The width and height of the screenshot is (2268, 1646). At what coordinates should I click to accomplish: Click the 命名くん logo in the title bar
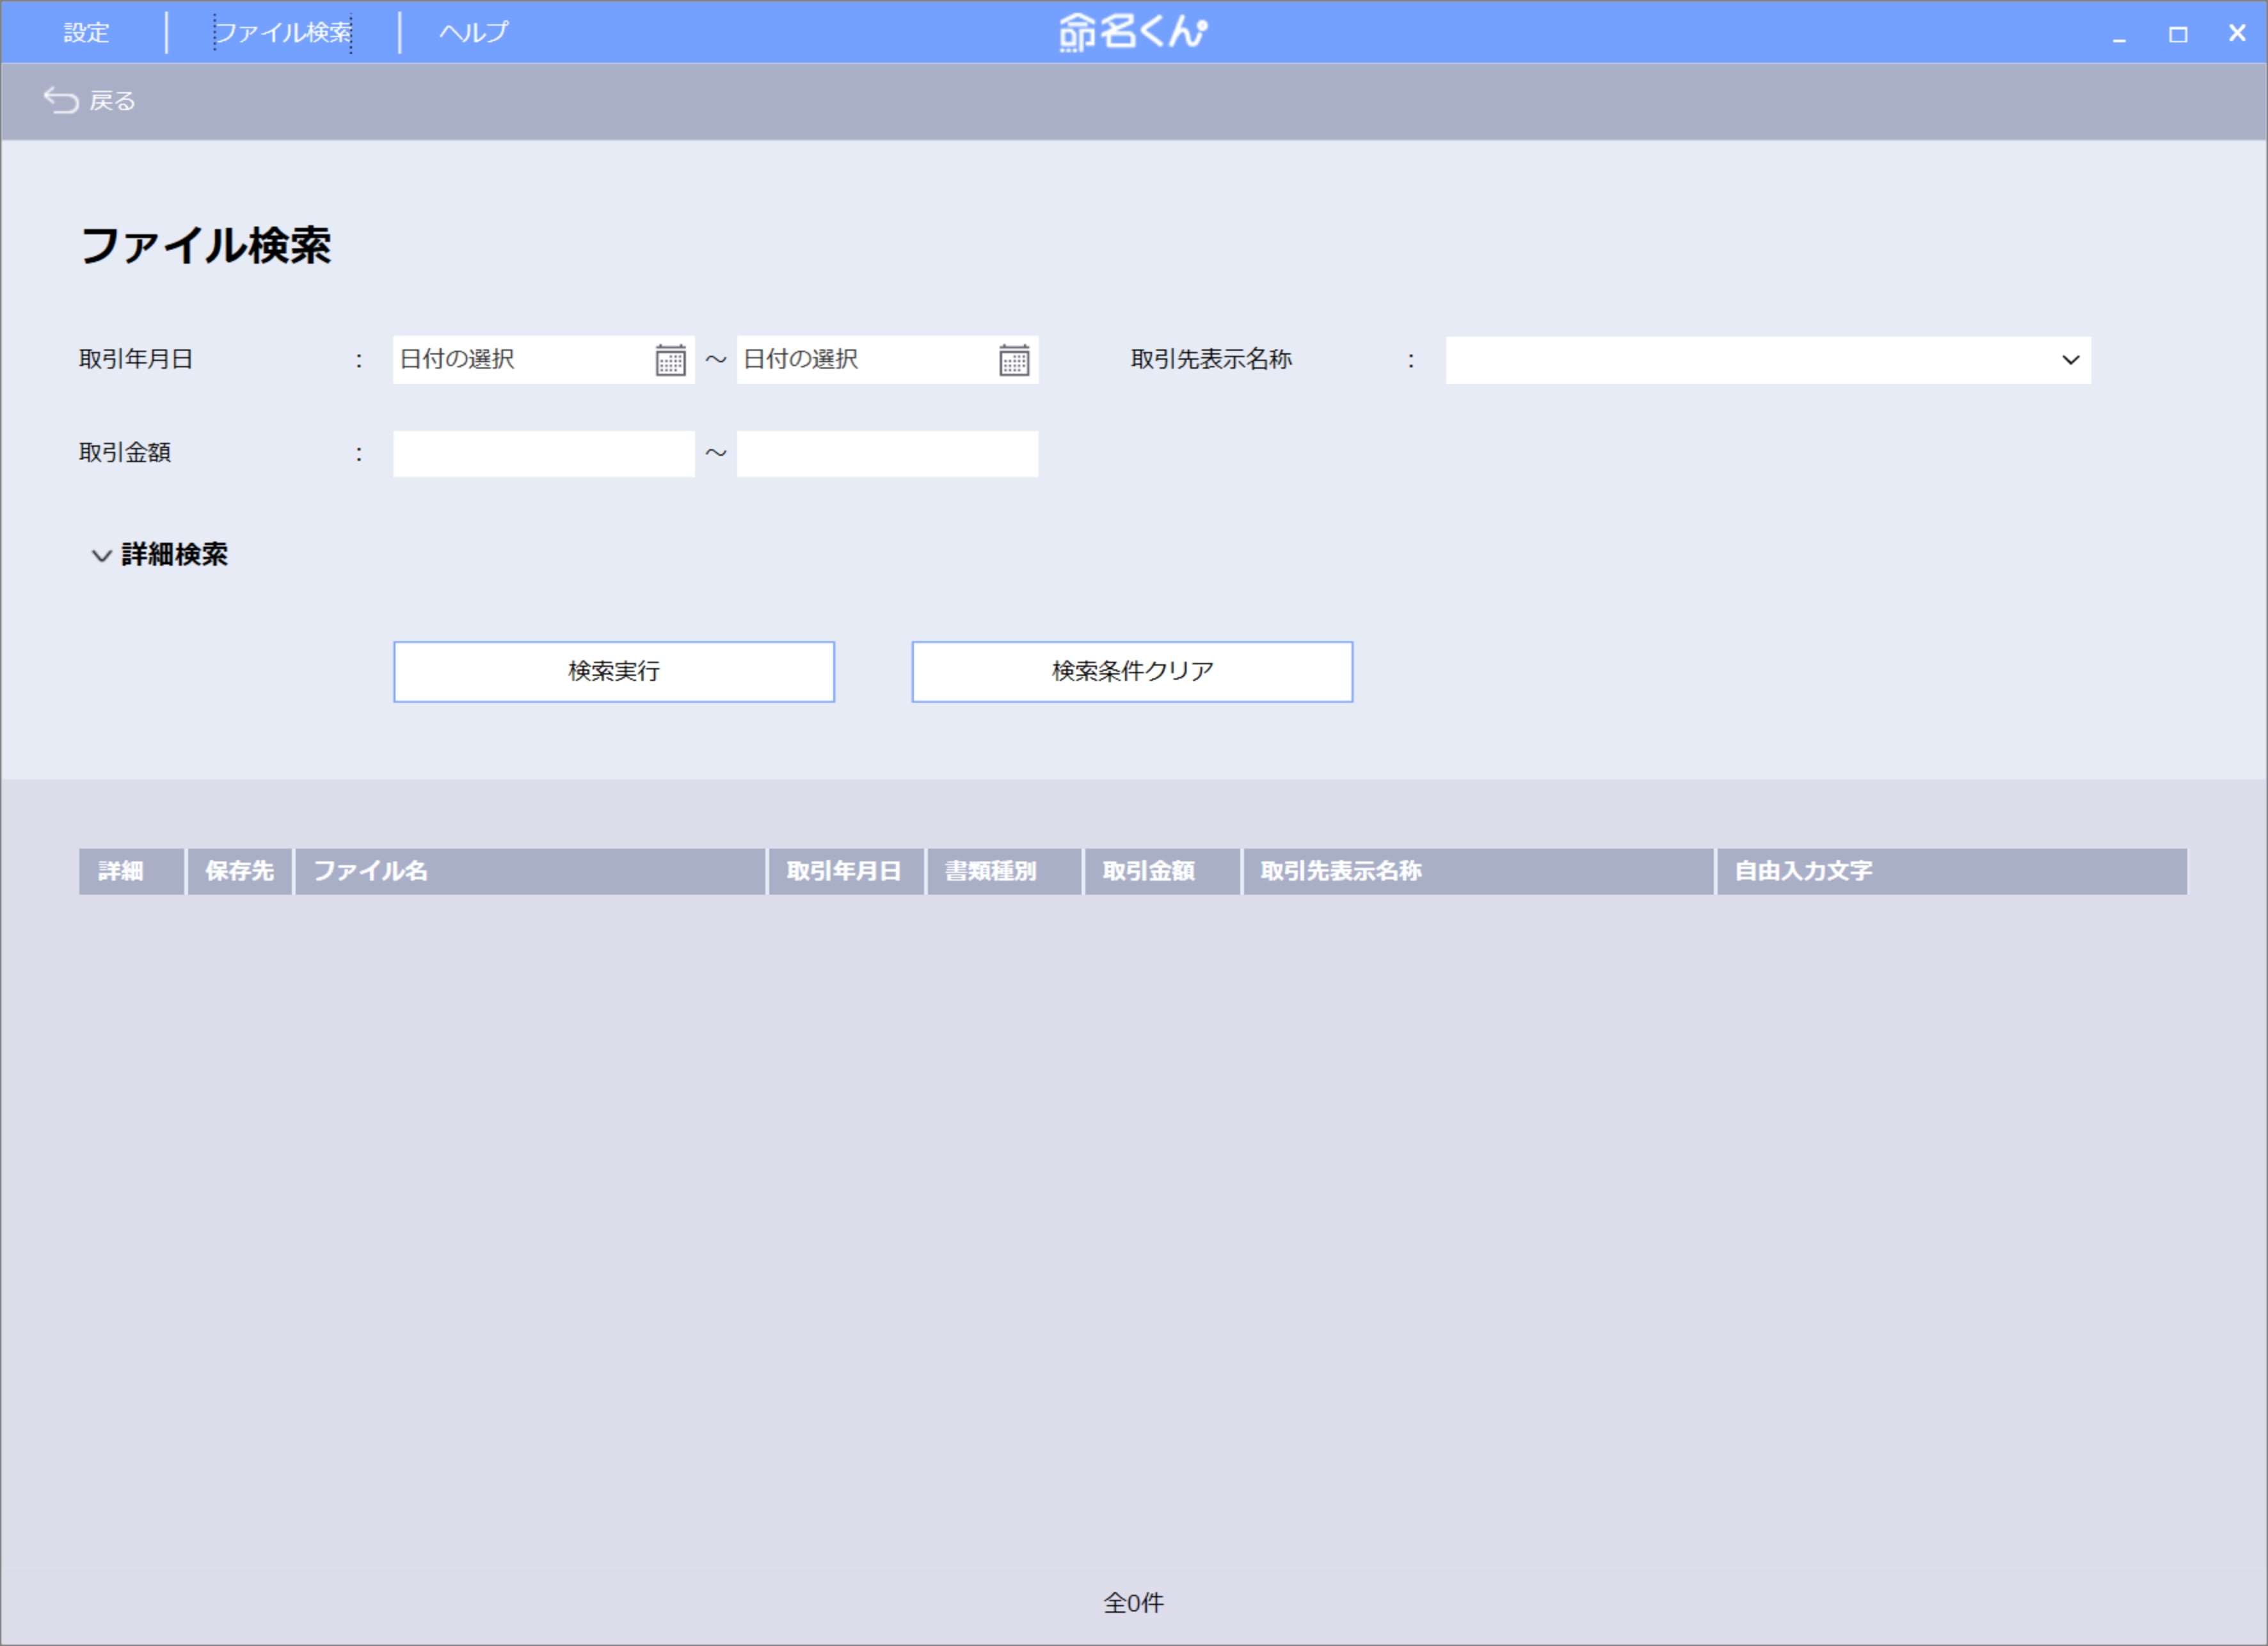1133,32
